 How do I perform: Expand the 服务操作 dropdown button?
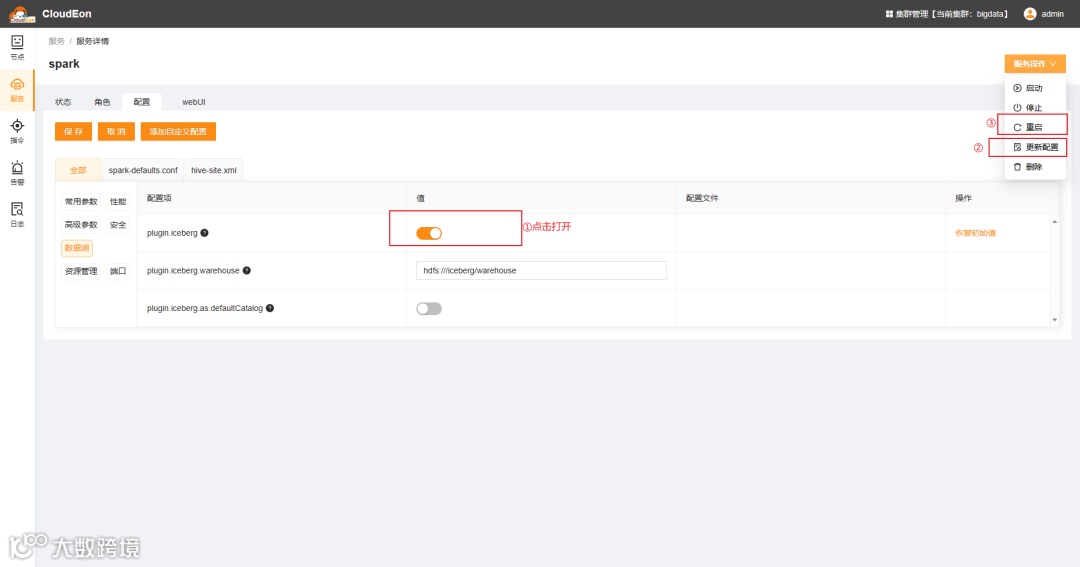tap(1035, 63)
